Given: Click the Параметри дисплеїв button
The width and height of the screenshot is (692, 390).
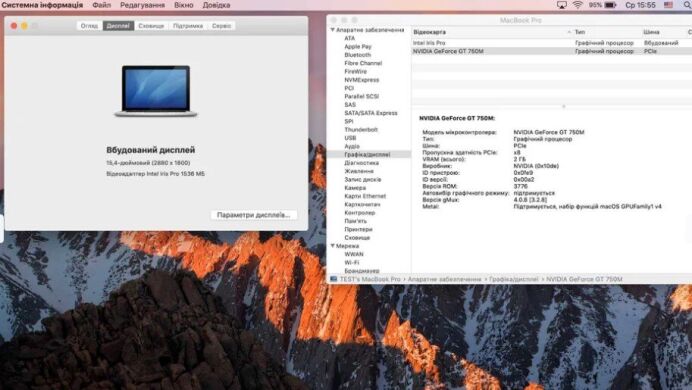Looking at the screenshot, I should tap(254, 215).
